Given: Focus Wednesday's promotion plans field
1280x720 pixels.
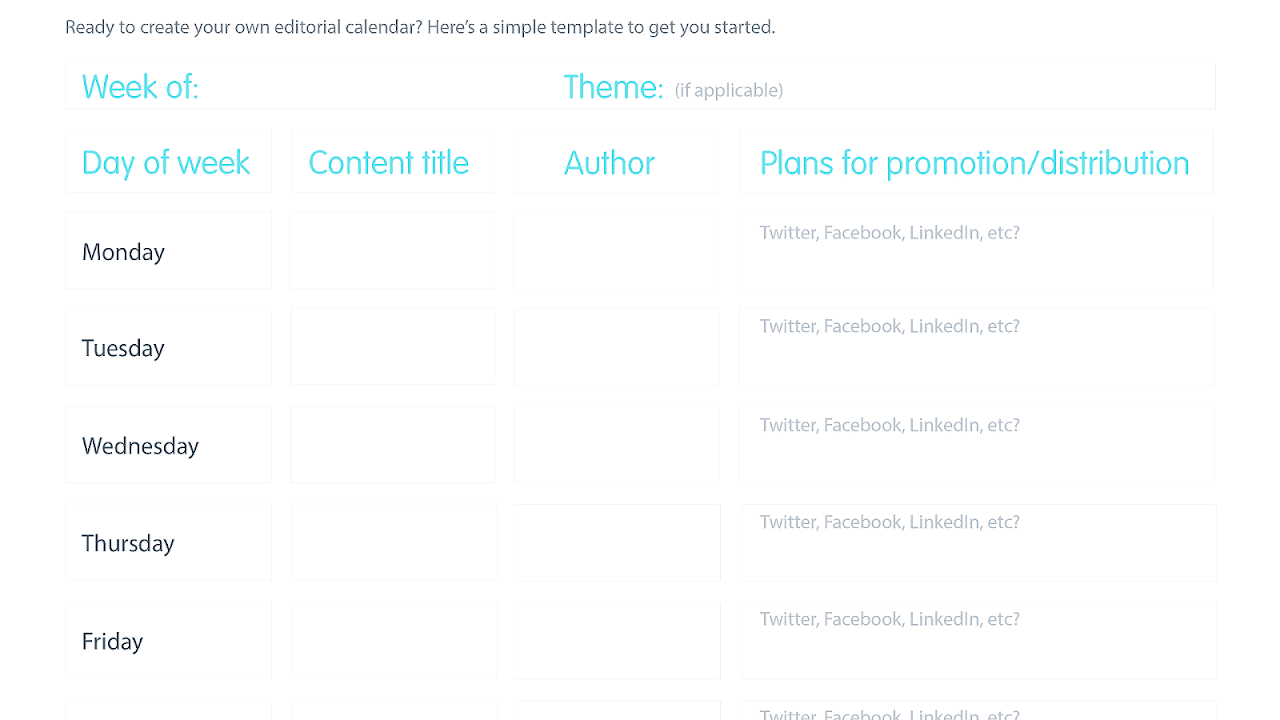Looking at the screenshot, I should [x=975, y=445].
